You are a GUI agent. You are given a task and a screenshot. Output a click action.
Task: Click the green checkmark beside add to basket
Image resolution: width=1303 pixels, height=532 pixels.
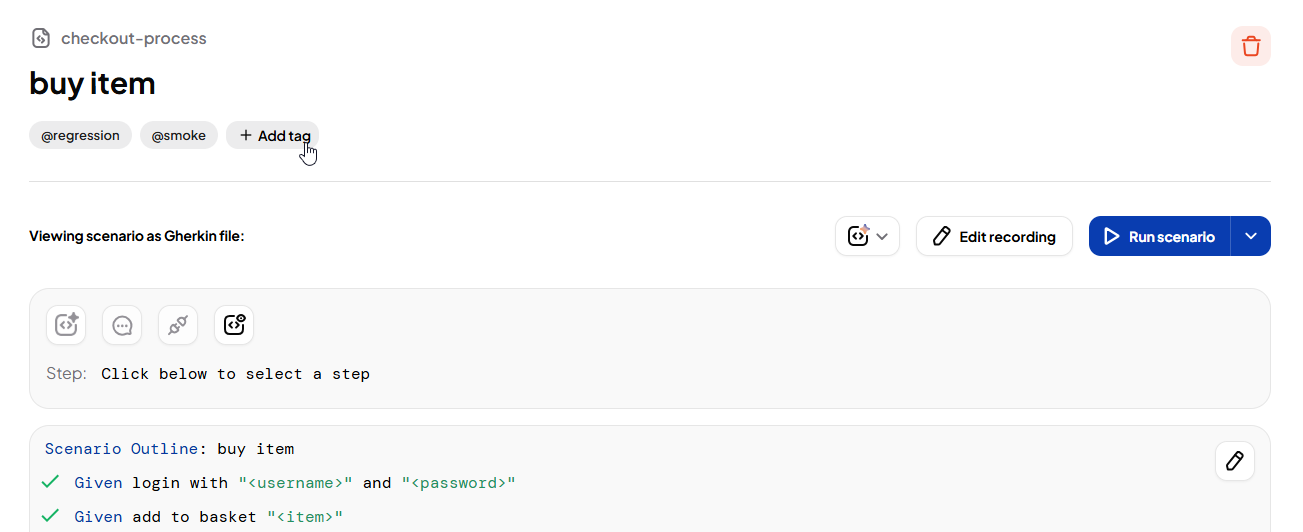[50, 517]
